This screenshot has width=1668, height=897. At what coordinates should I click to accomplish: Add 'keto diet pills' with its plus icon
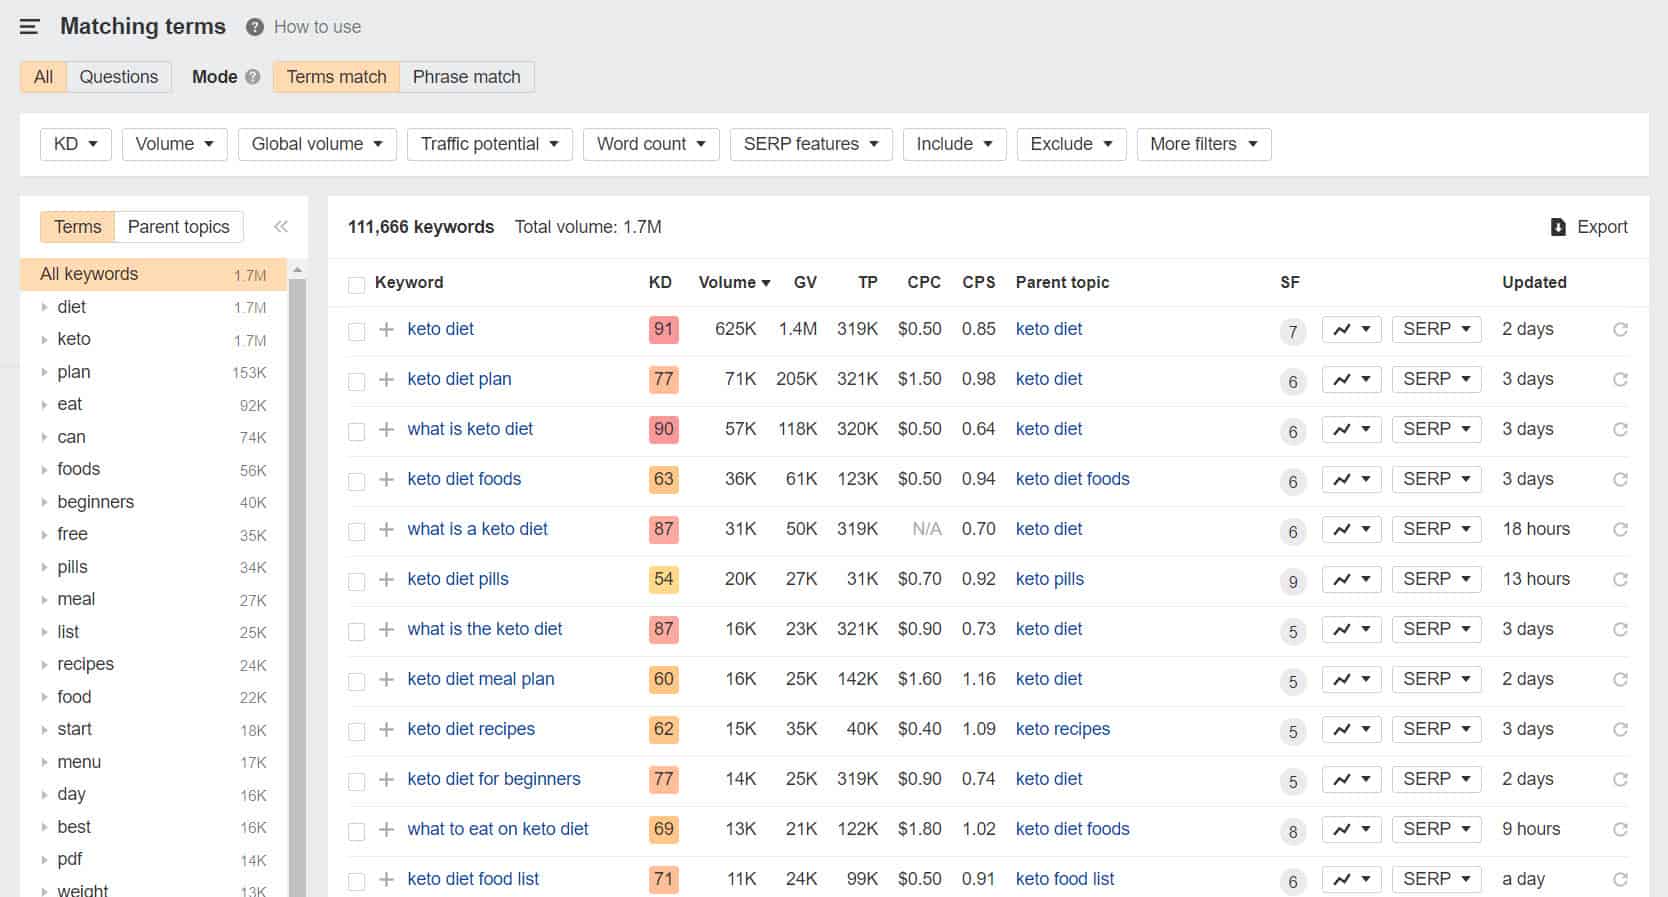pyautogui.click(x=386, y=580)
